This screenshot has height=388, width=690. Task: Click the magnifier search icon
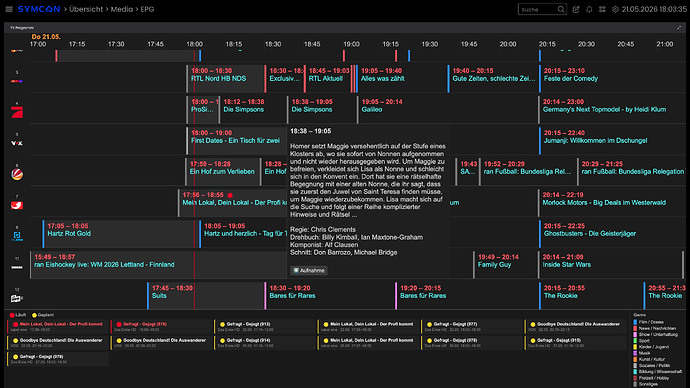[561, 9]
